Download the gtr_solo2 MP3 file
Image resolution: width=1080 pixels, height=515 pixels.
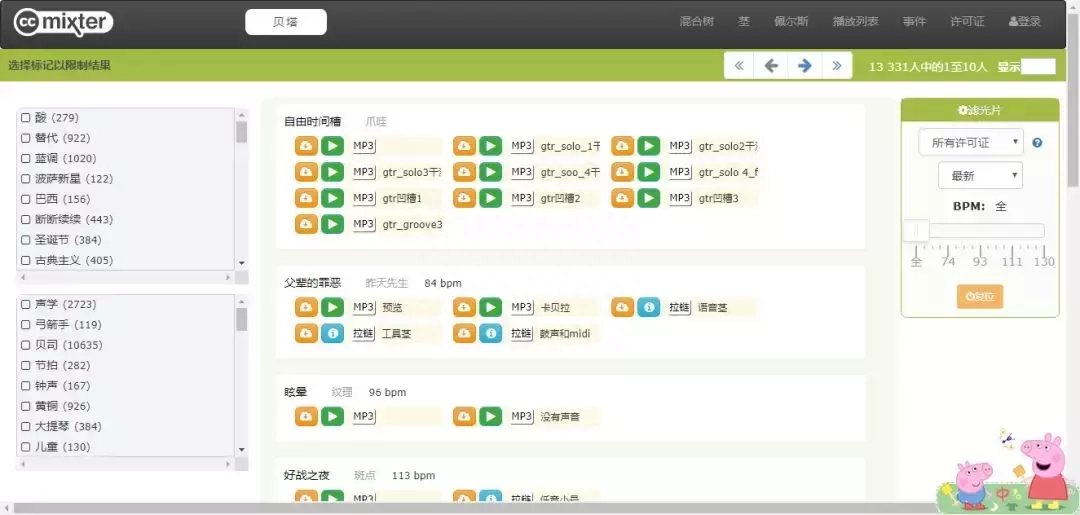tap(623, 146)
